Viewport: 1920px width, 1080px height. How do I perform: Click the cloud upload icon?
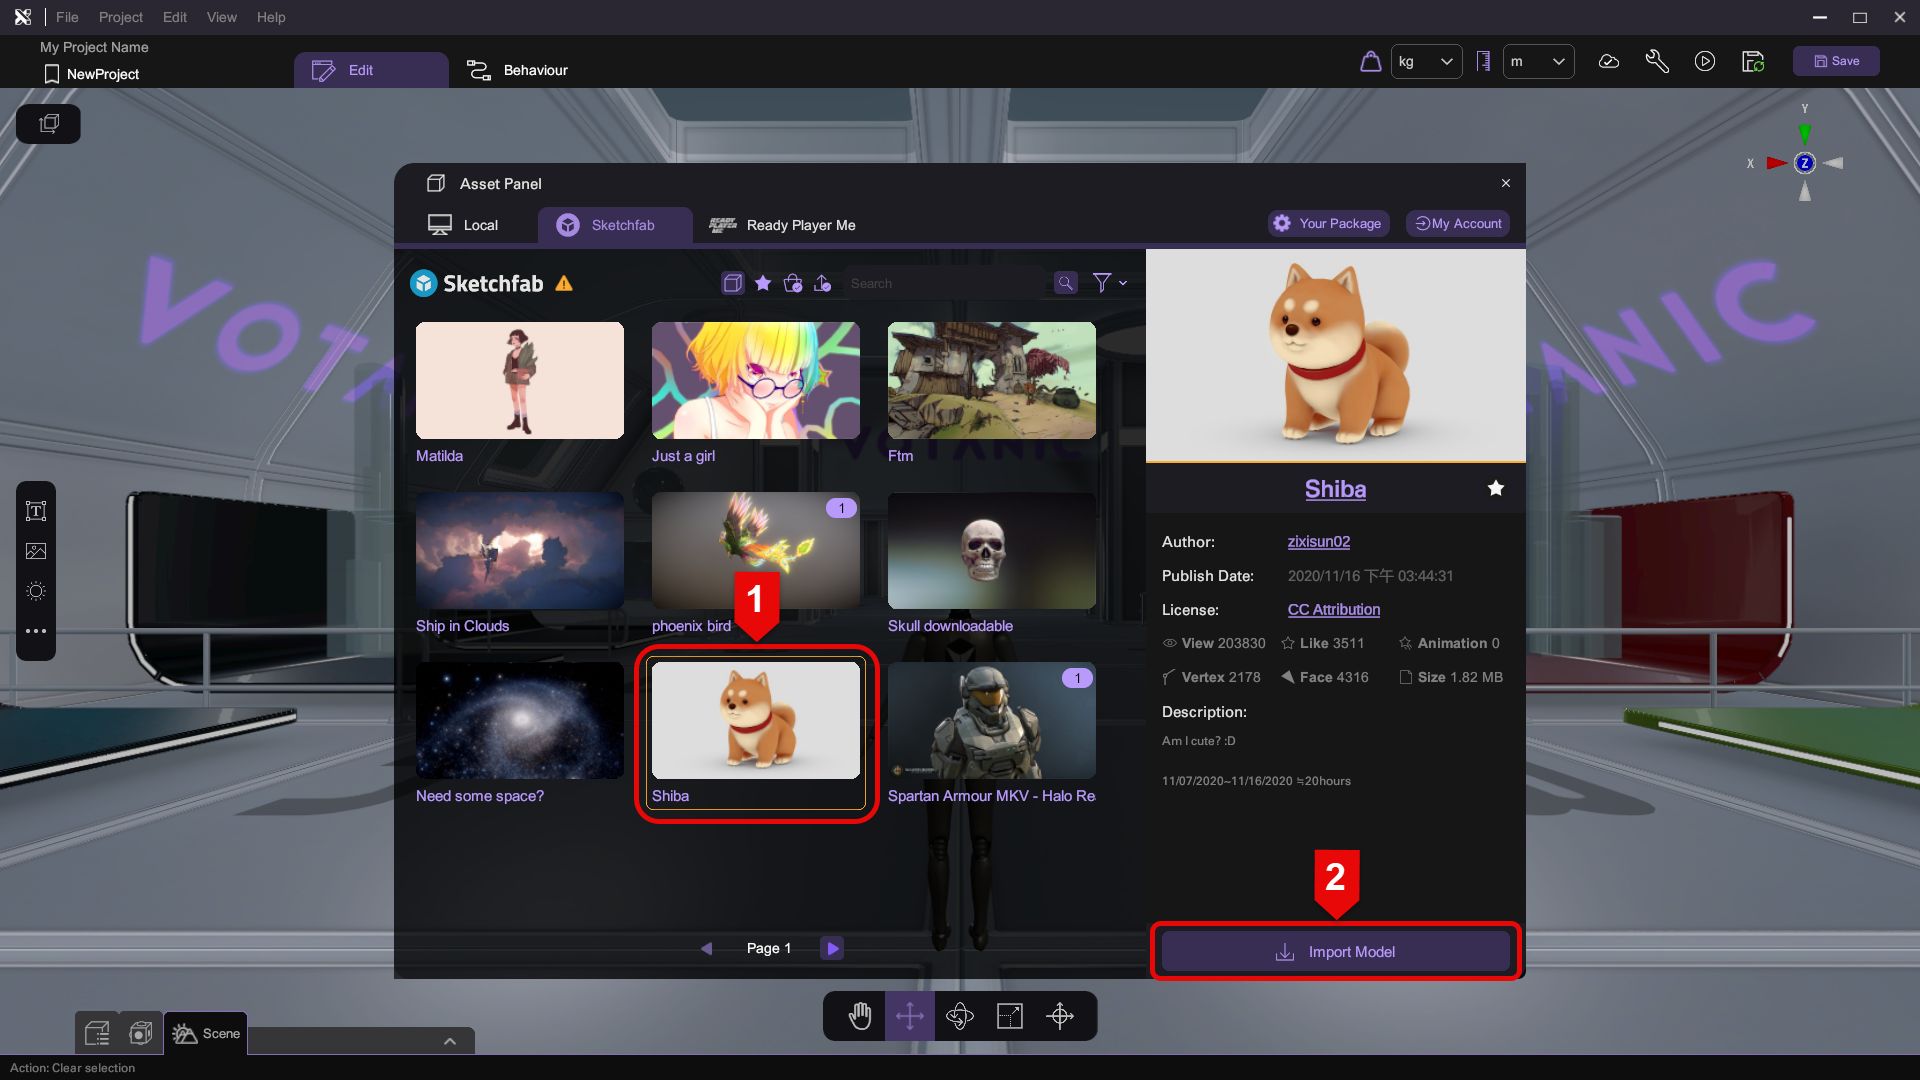point(1608,62)
